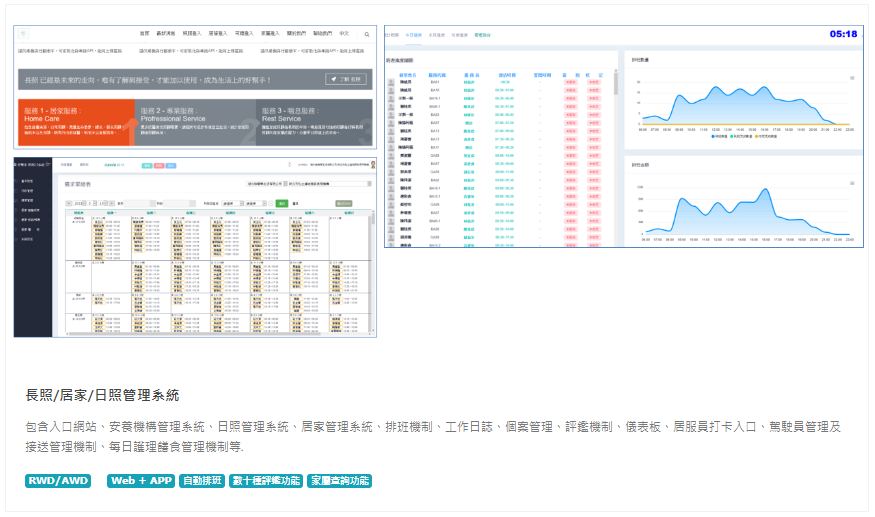Click the paper-plane 了解長照 button
The image size is (875, 517).
345,79
